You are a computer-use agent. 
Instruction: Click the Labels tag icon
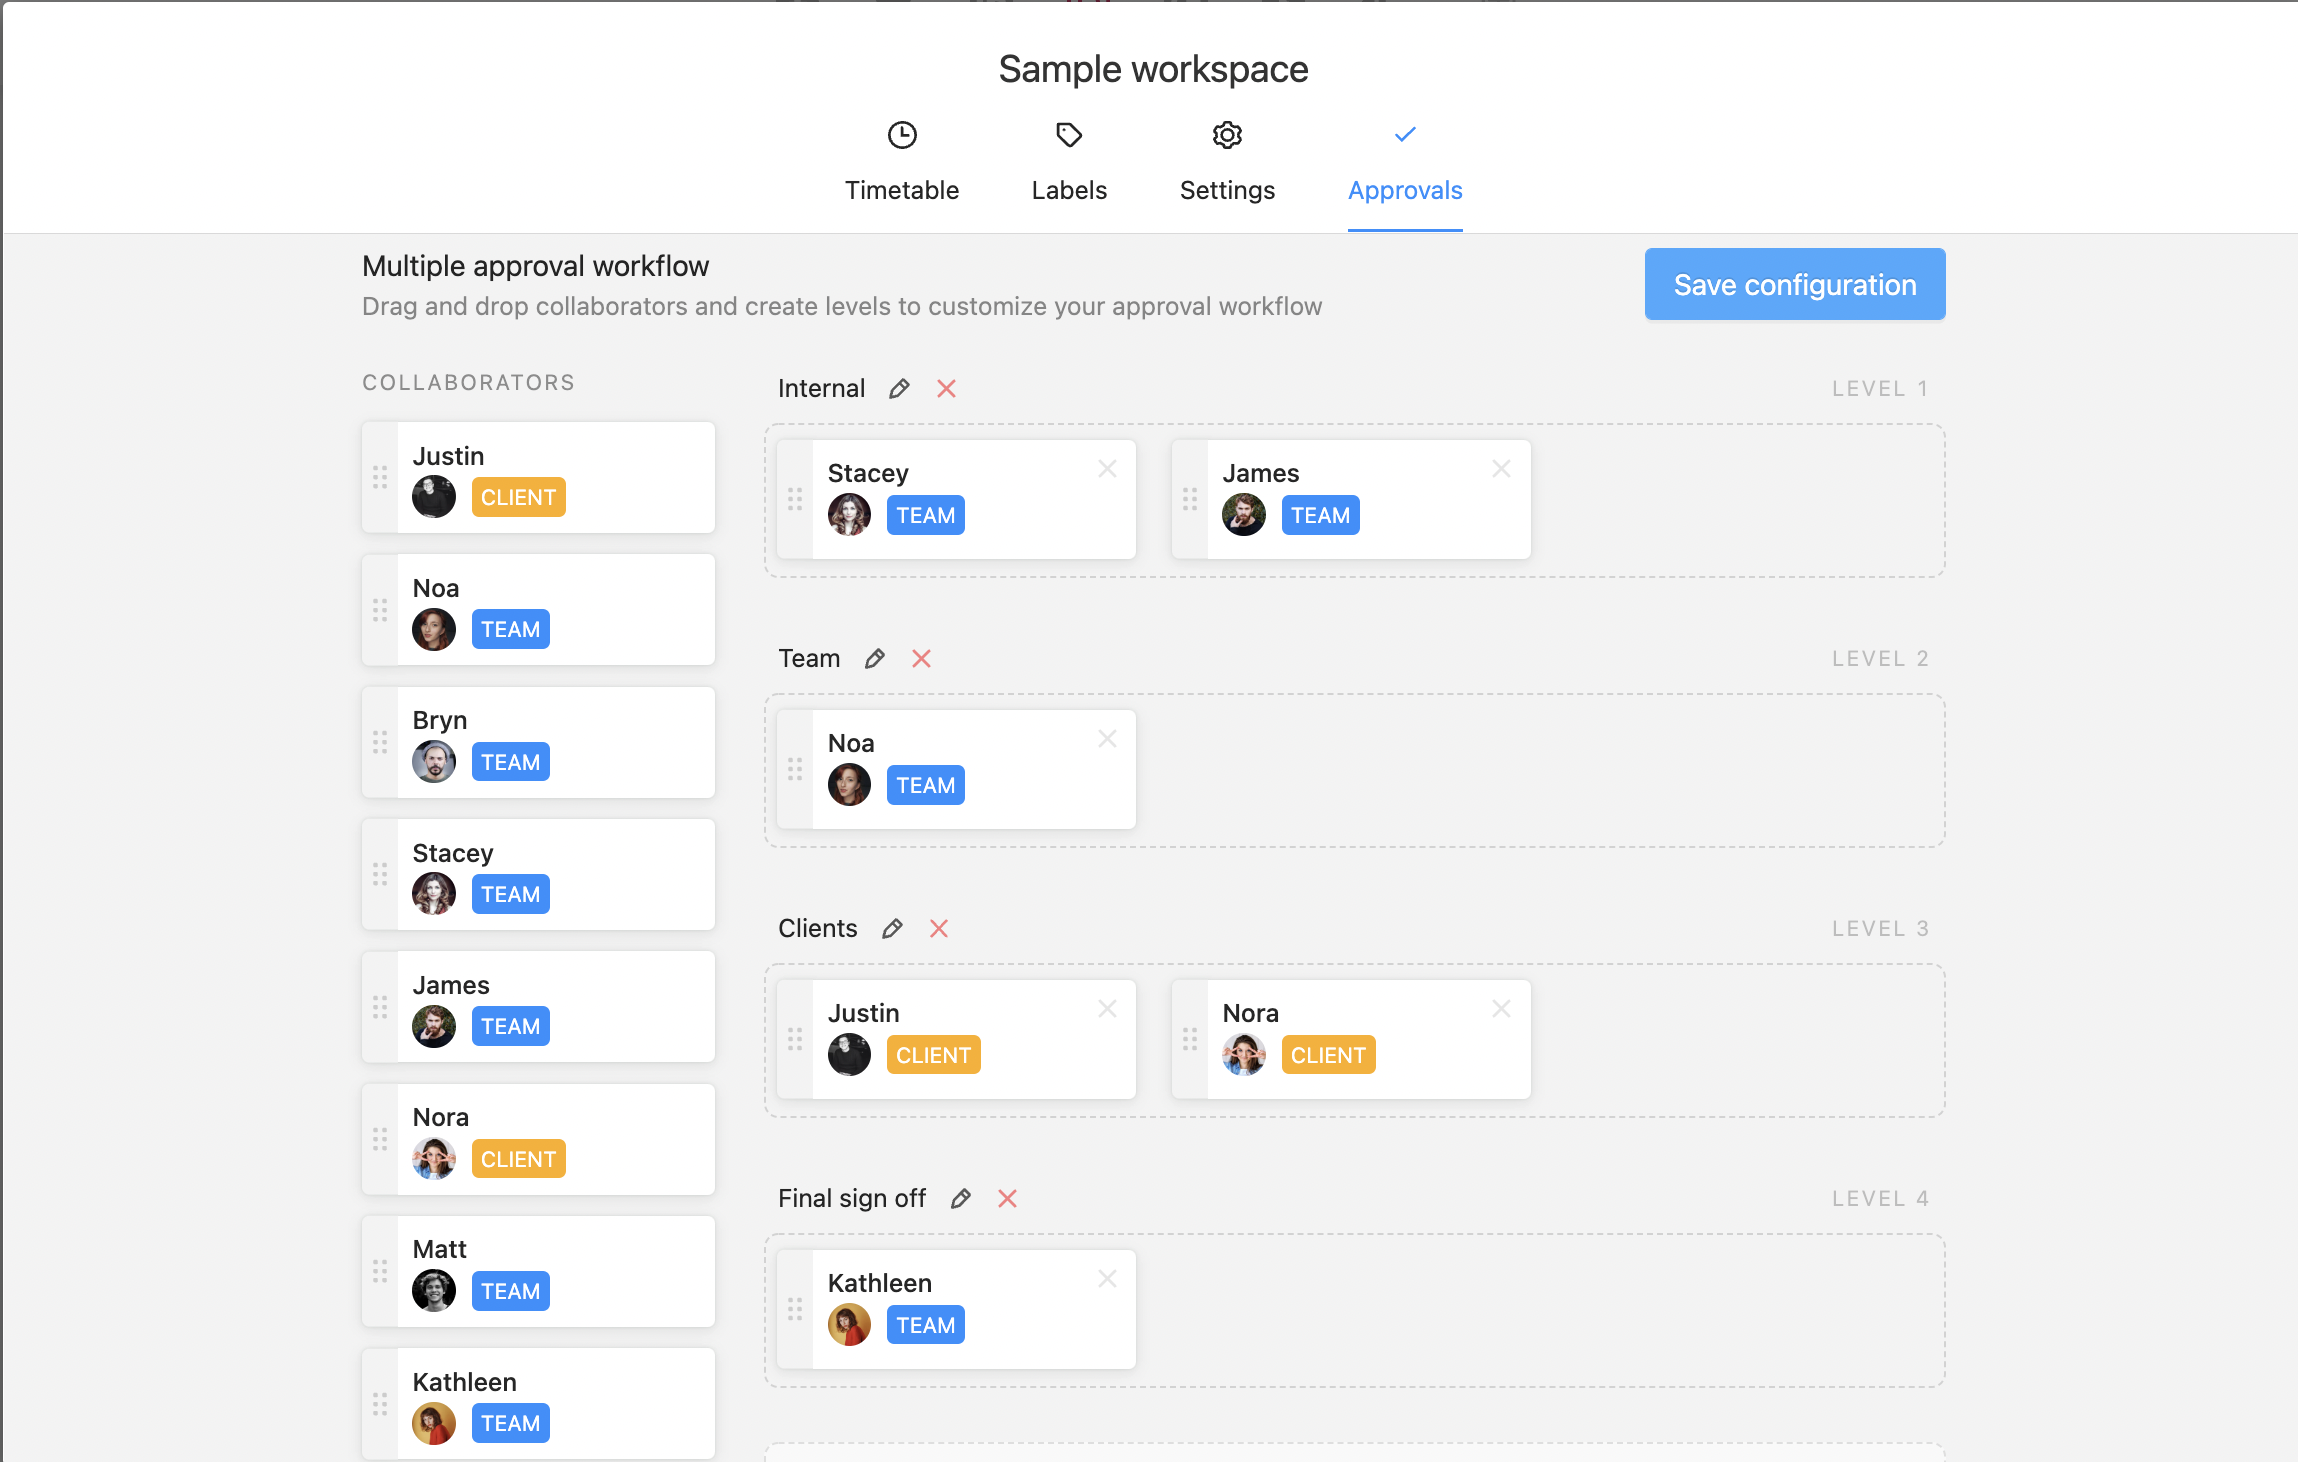click(1069, 135)
